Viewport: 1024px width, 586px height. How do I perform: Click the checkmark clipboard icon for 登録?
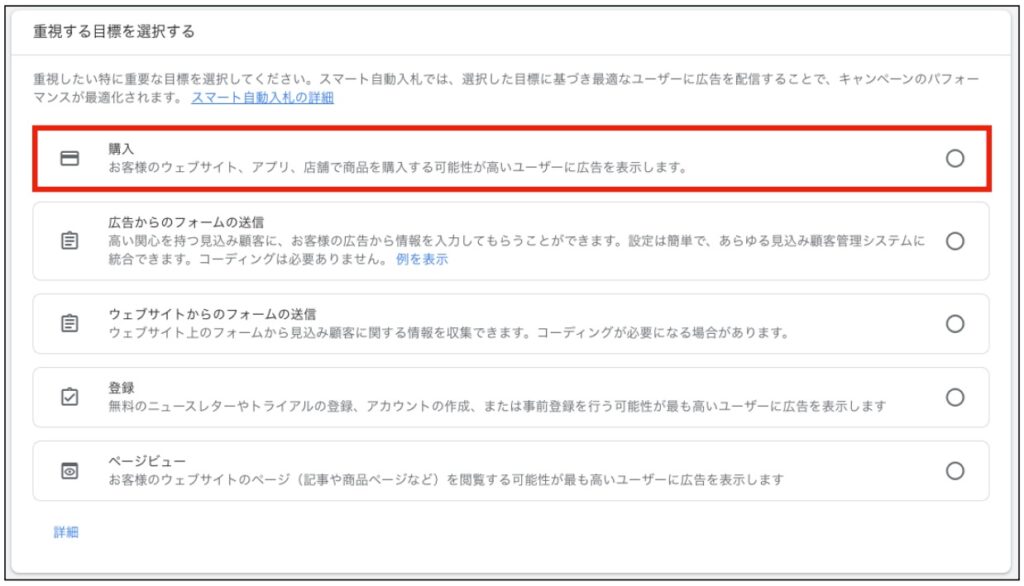coord(69,397)
